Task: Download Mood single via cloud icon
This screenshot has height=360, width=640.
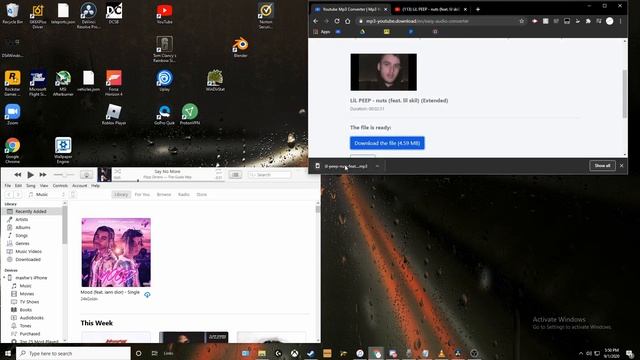Action: click(x=147, y=295)
